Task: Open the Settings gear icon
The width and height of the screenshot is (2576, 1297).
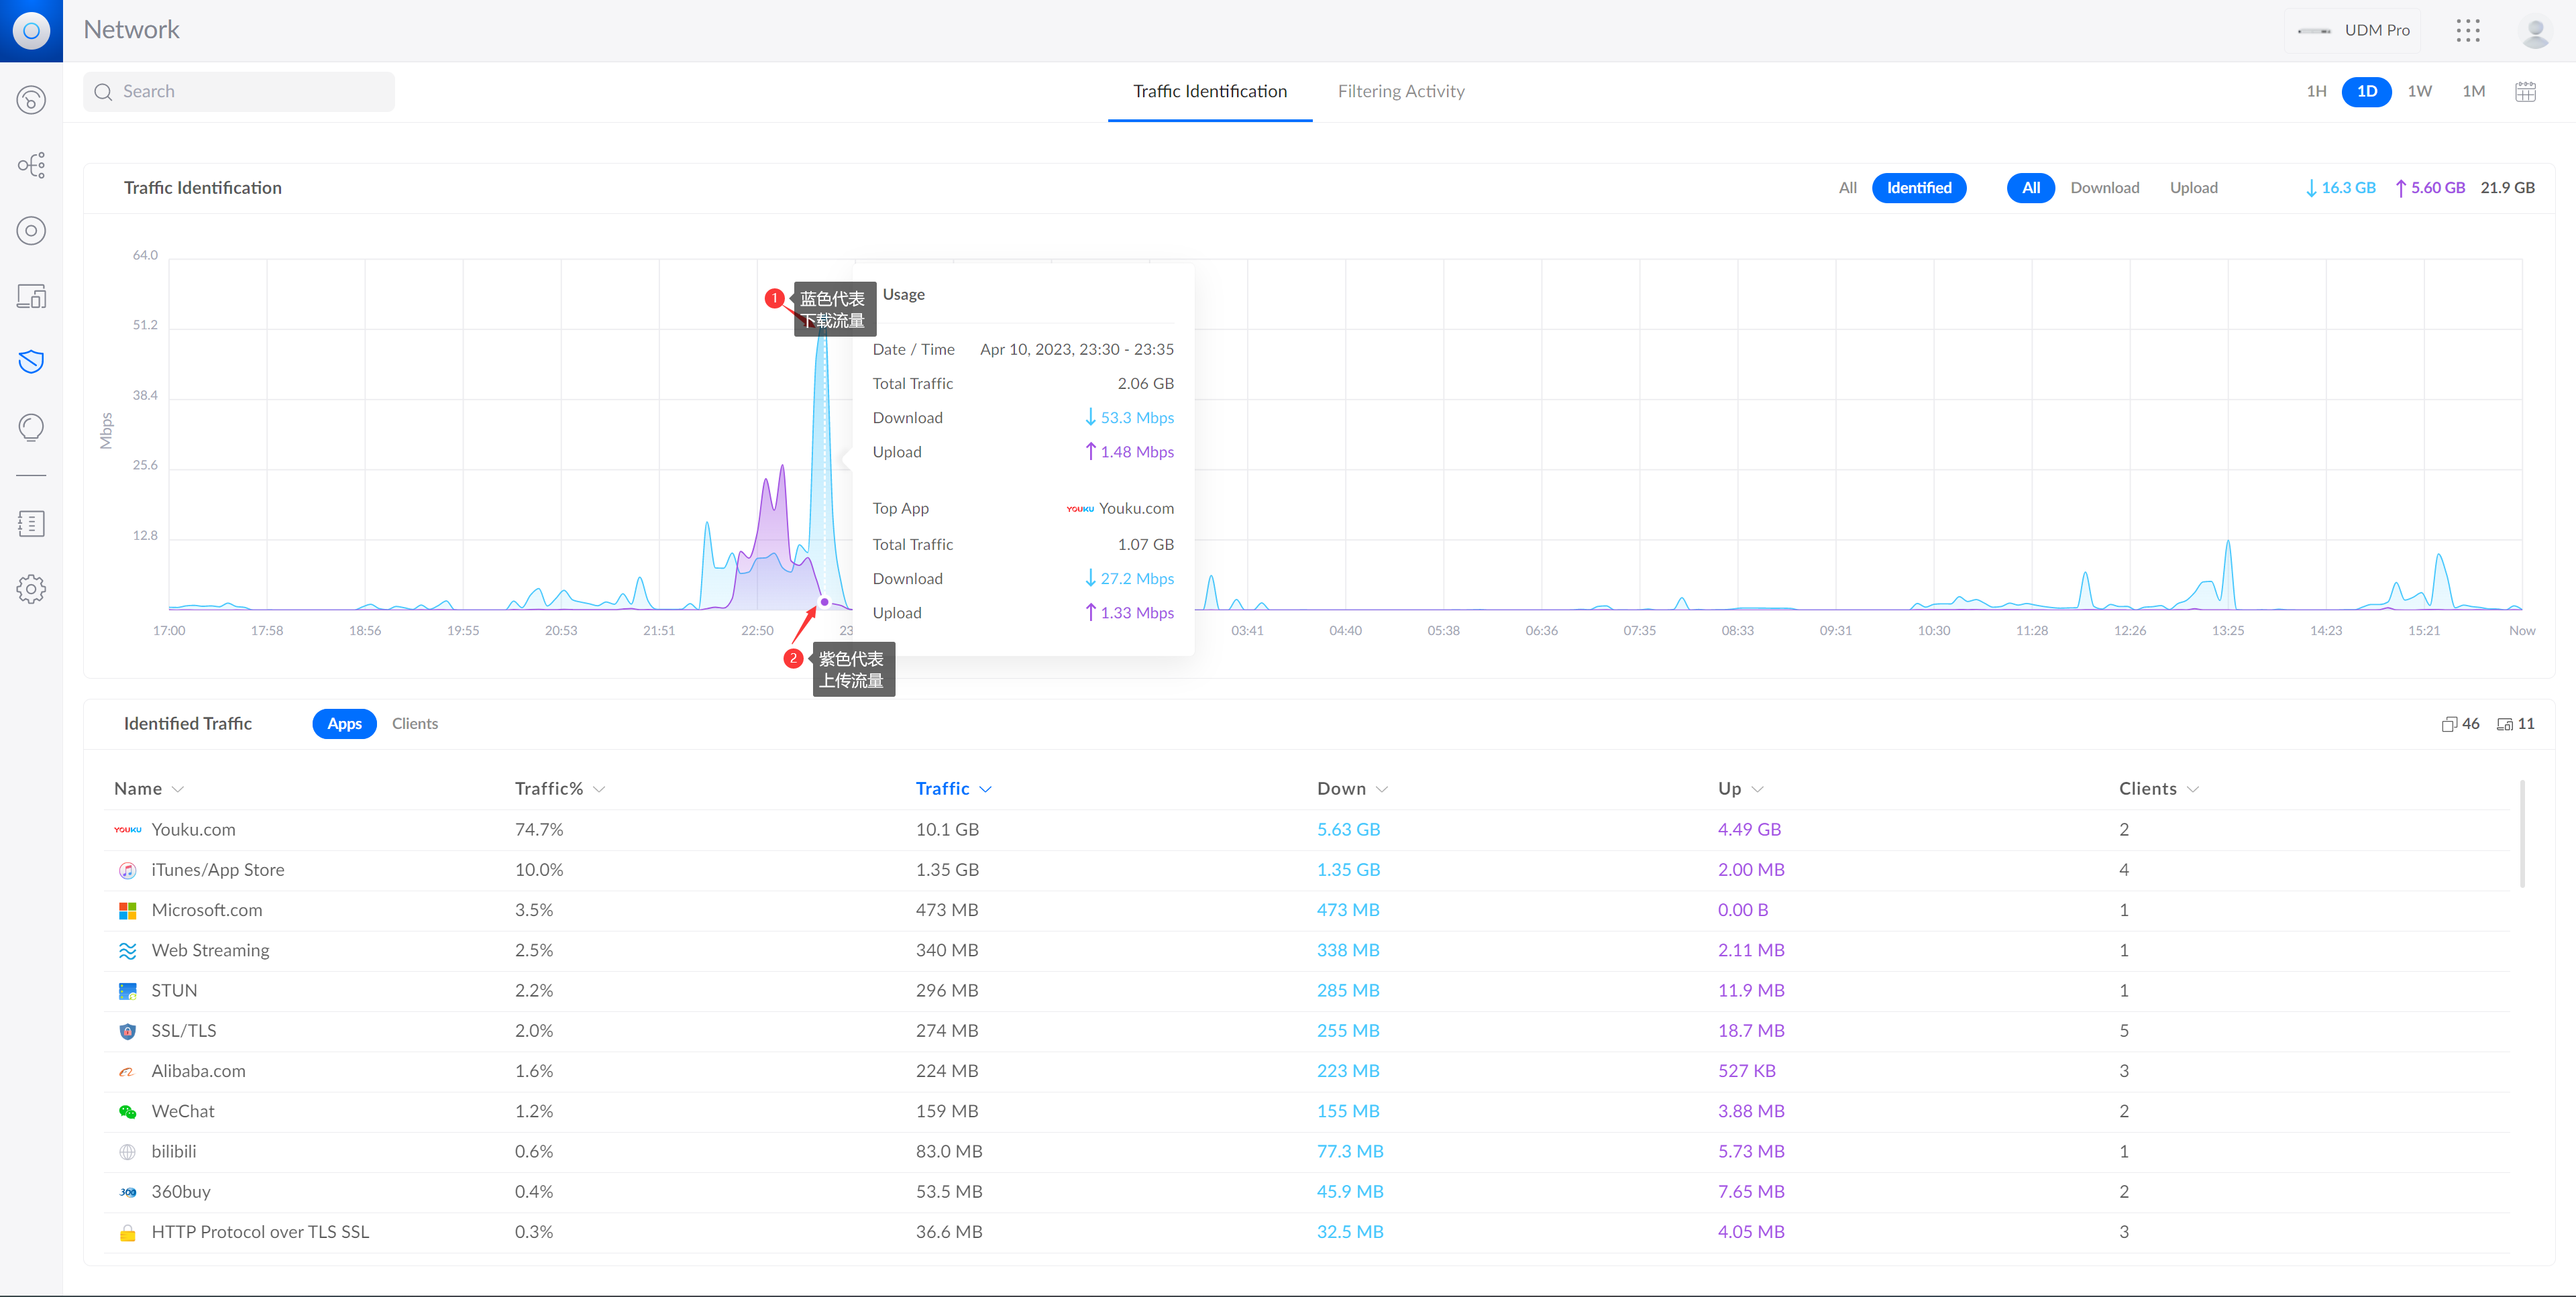Action: (31, 589)
